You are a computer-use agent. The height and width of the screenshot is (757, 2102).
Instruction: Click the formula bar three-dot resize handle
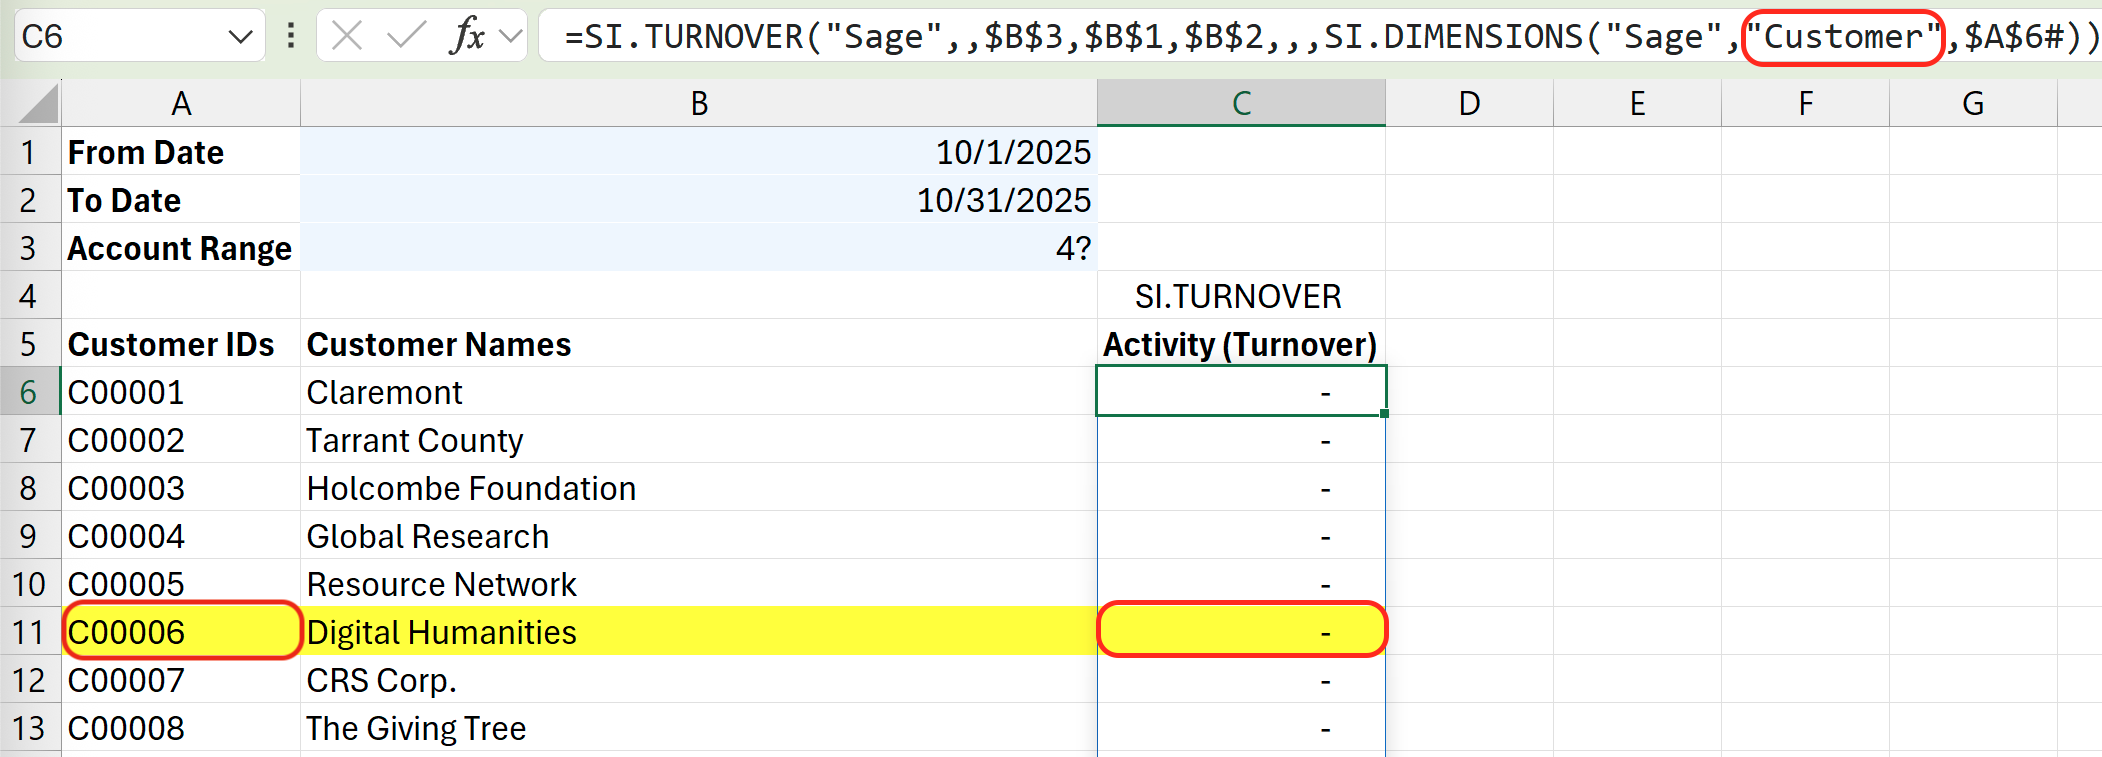click(291, 37)
